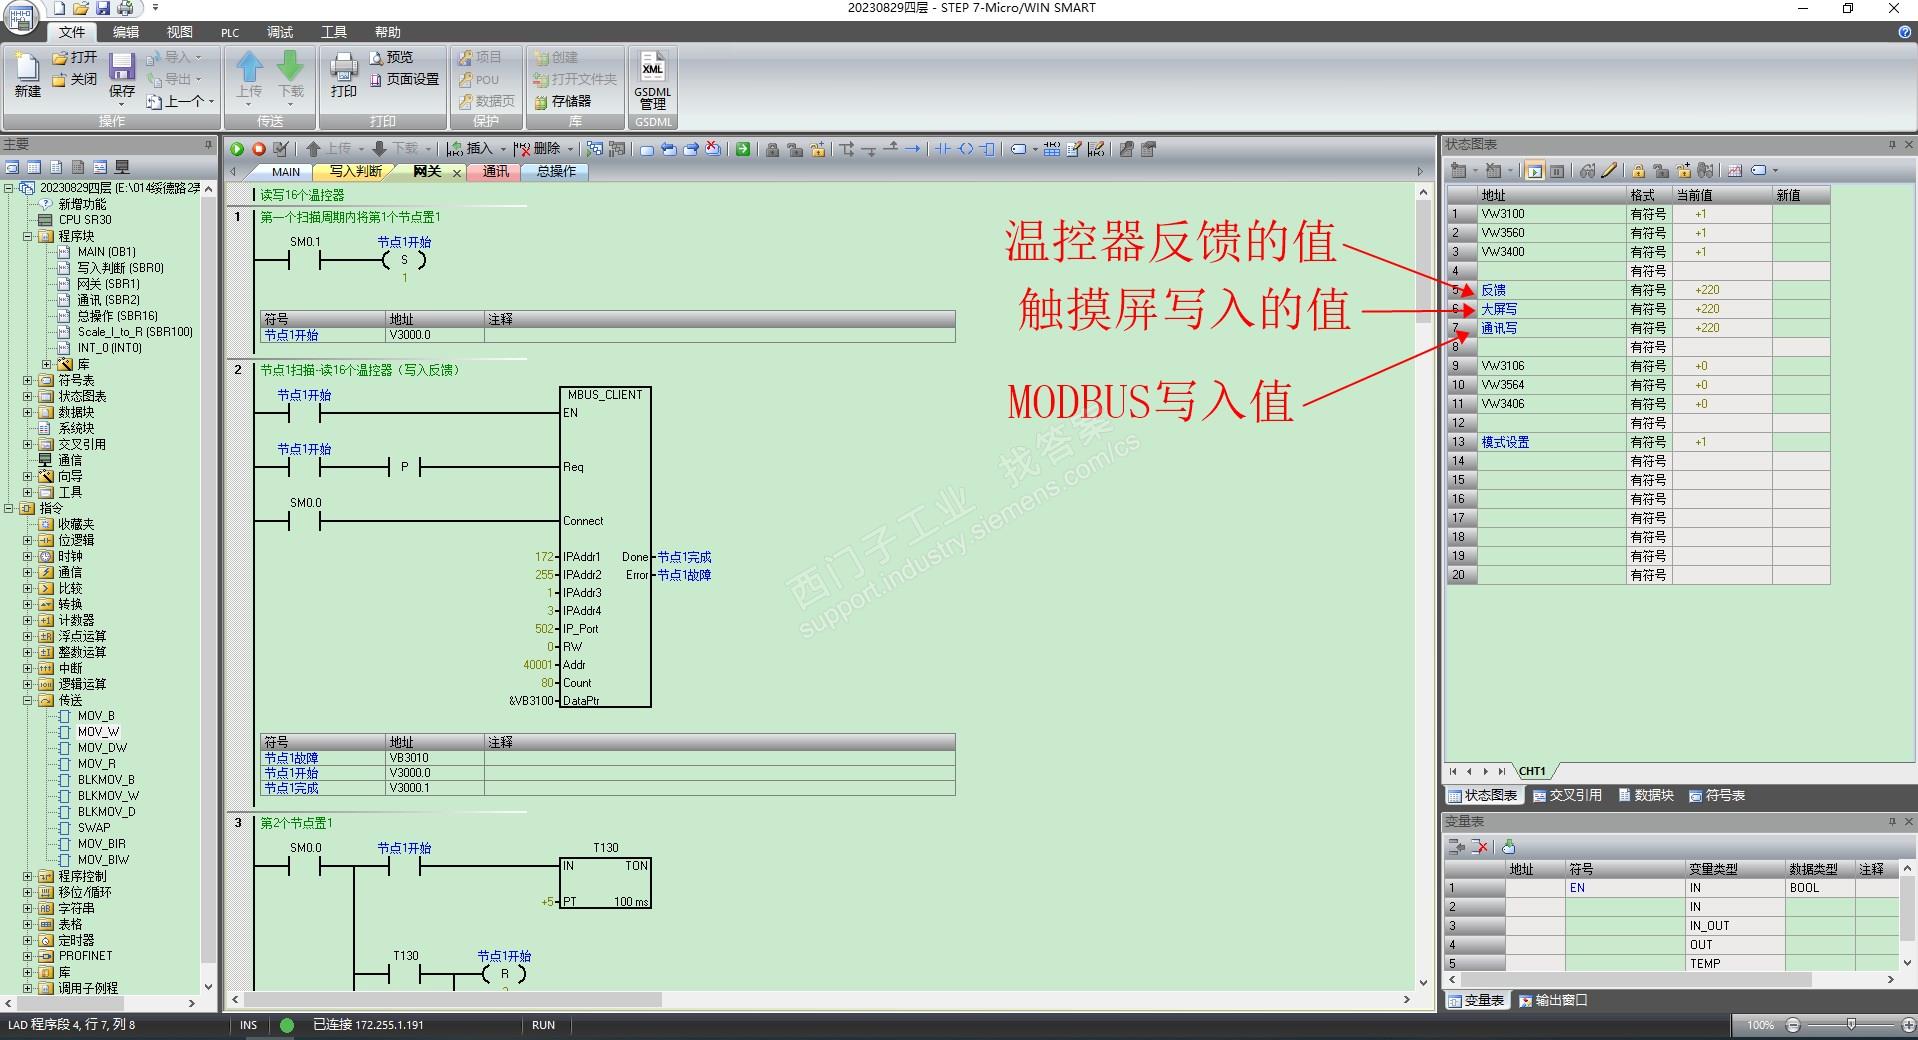Toggle the 状态图表 panel pin
Viewport: 1918px width, 1040px height.
(x=1892, y=144)
